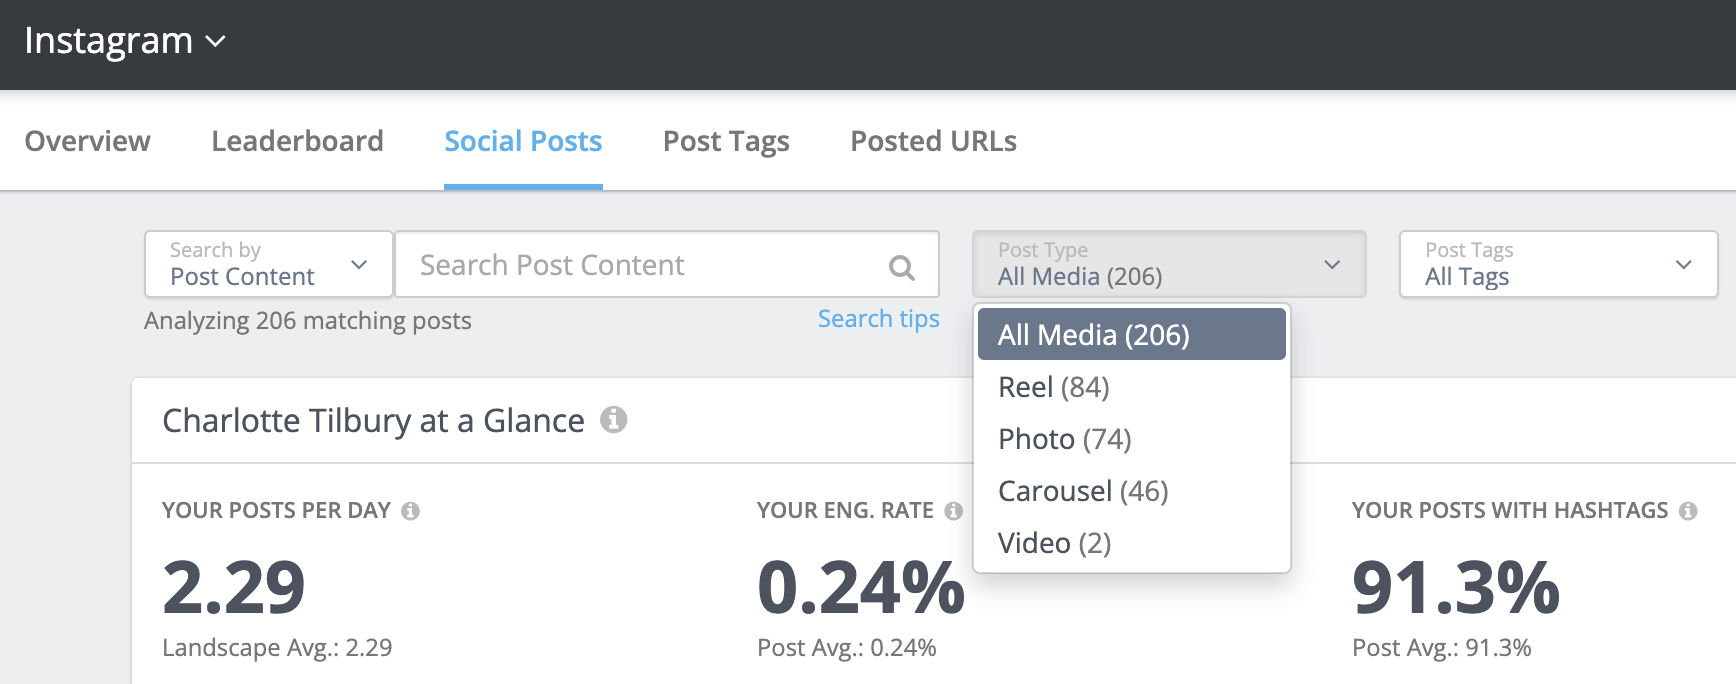Click info icon next to Your Eng. Rate
This screenshot has height=684, width=1736.
953,511
